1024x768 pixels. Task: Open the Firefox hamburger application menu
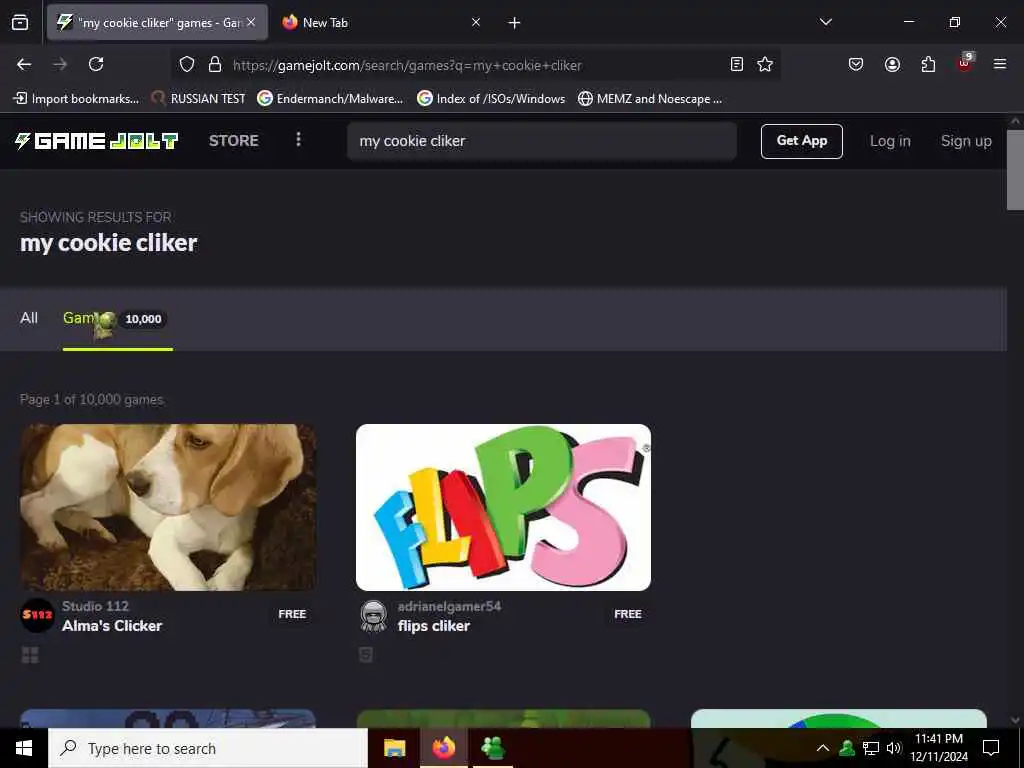click(999, 64)
